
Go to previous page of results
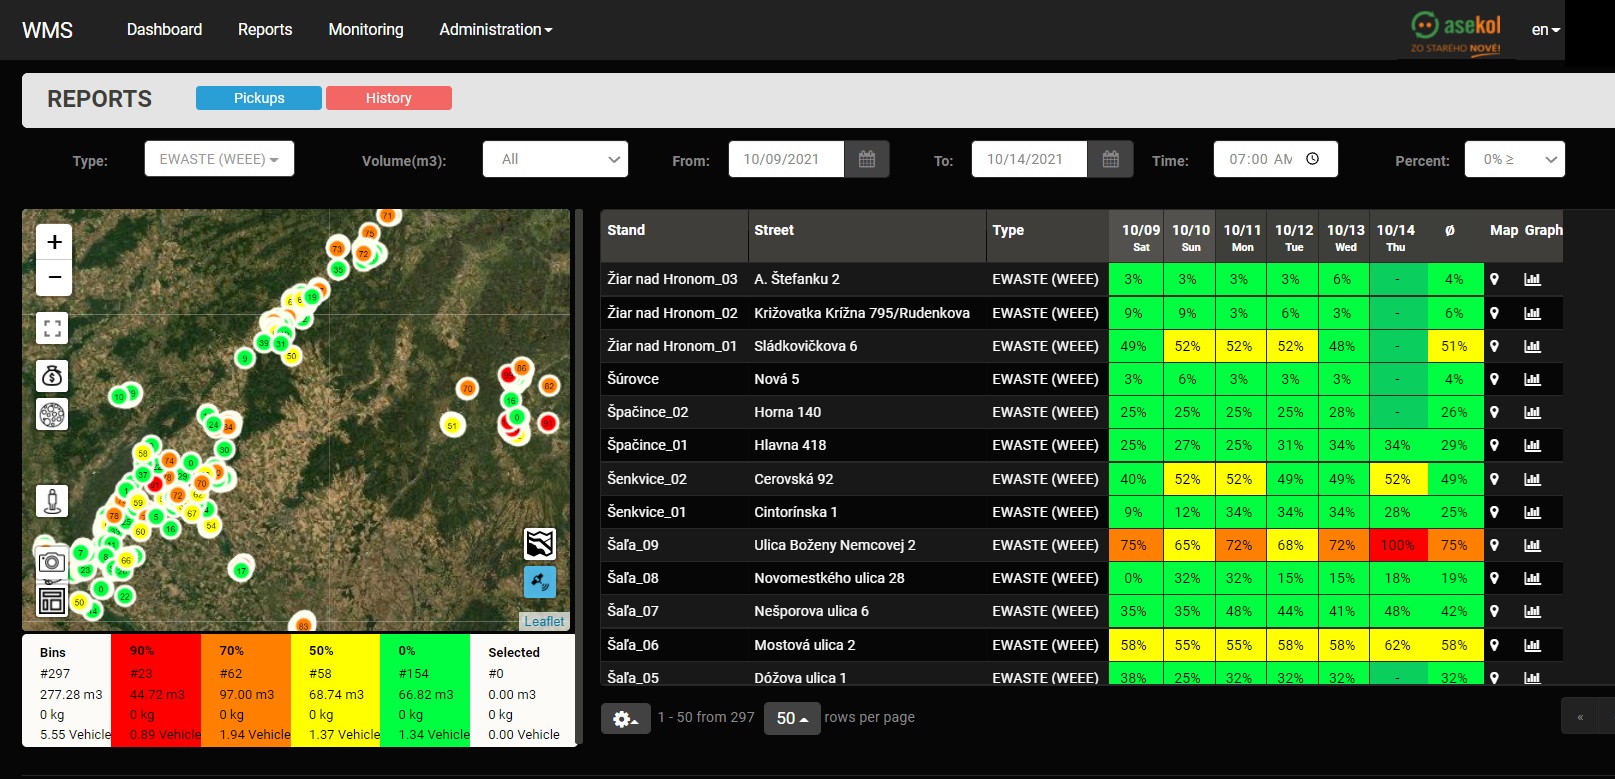1580,717
